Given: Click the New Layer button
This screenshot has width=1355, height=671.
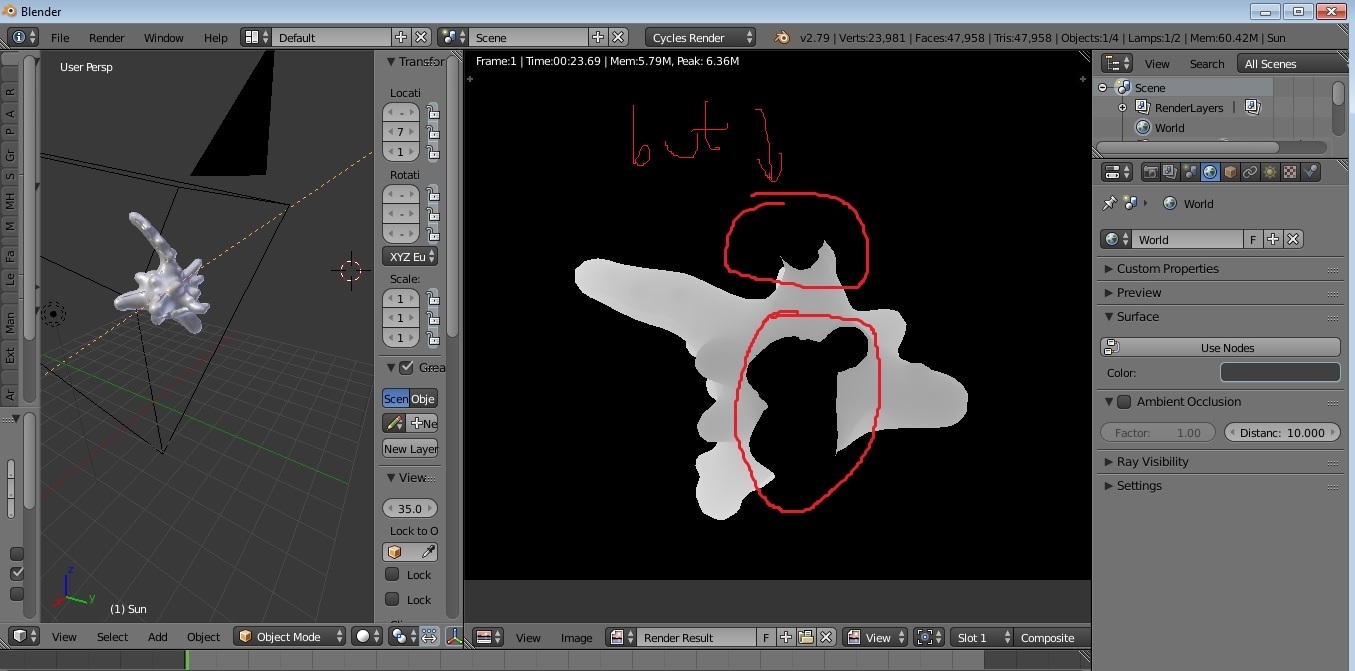Looking at the screenshot, I should tap(410, 449).
